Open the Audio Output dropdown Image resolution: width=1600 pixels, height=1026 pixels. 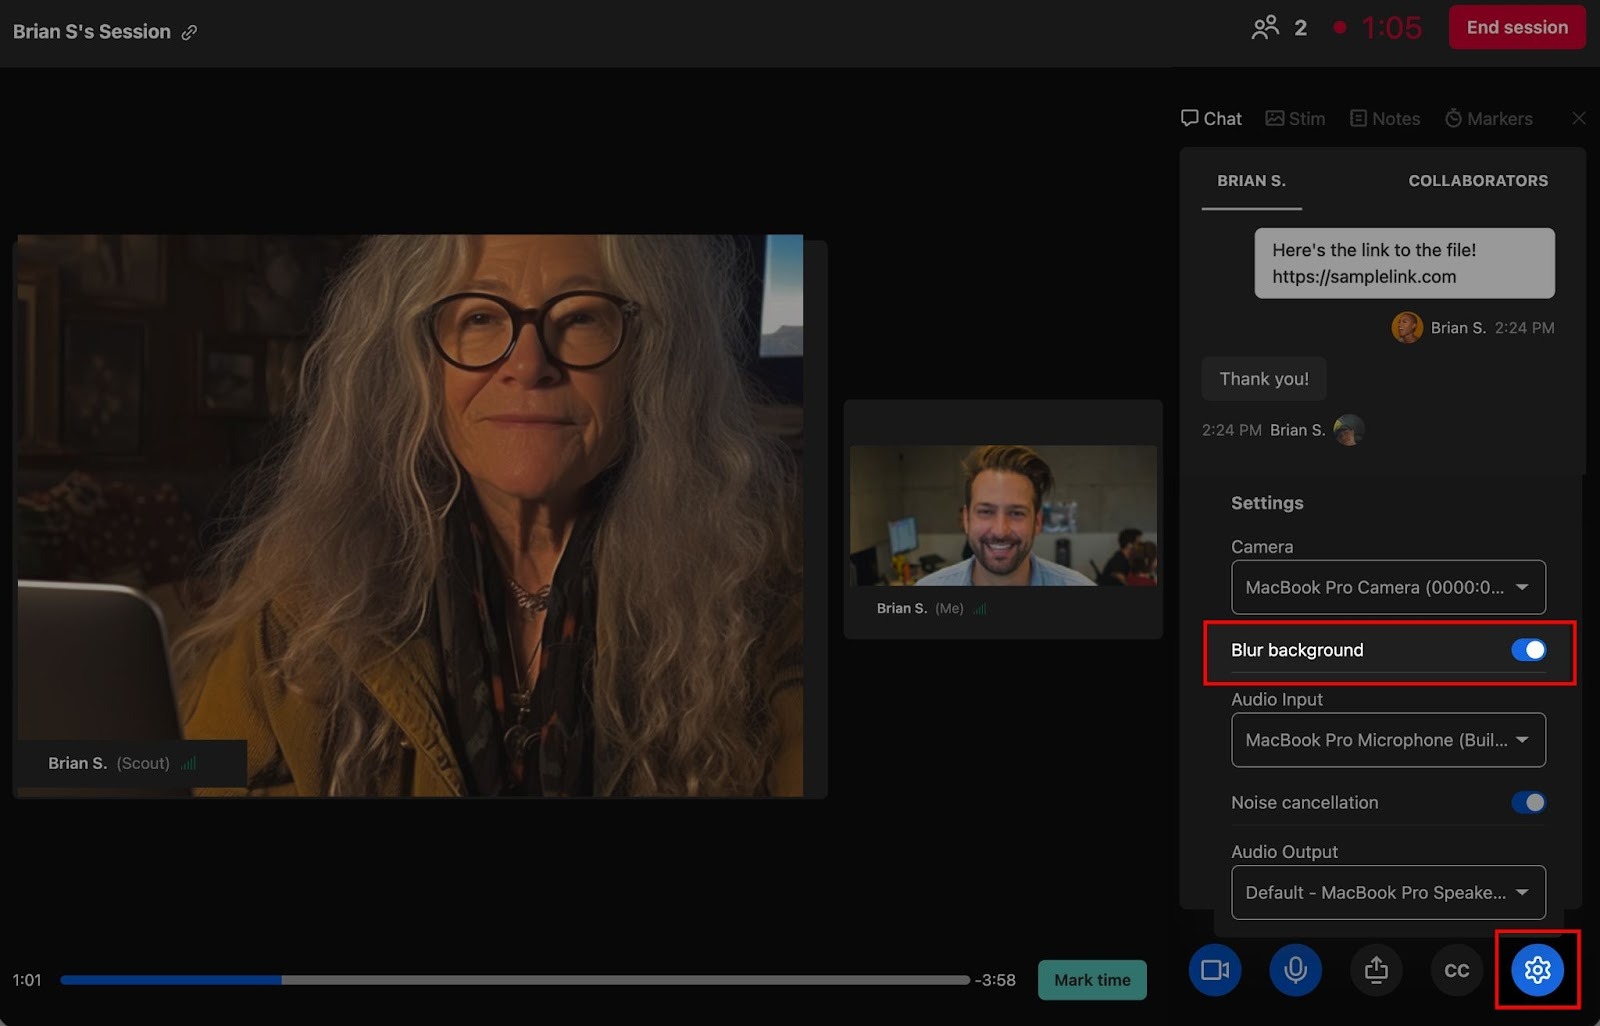click(1388, 893)
